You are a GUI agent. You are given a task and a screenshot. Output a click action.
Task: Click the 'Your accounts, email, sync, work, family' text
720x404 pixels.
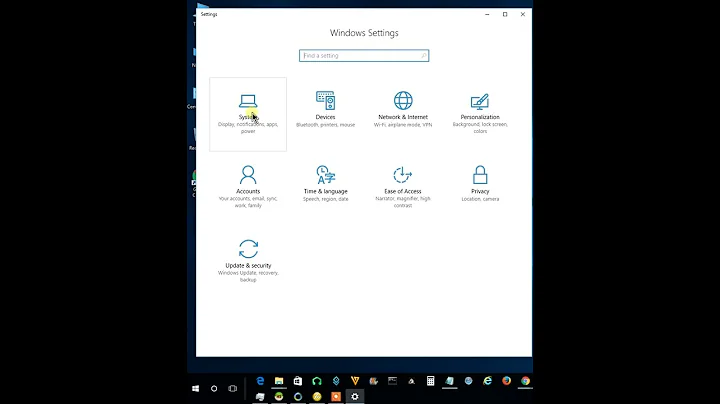(248, 202)
